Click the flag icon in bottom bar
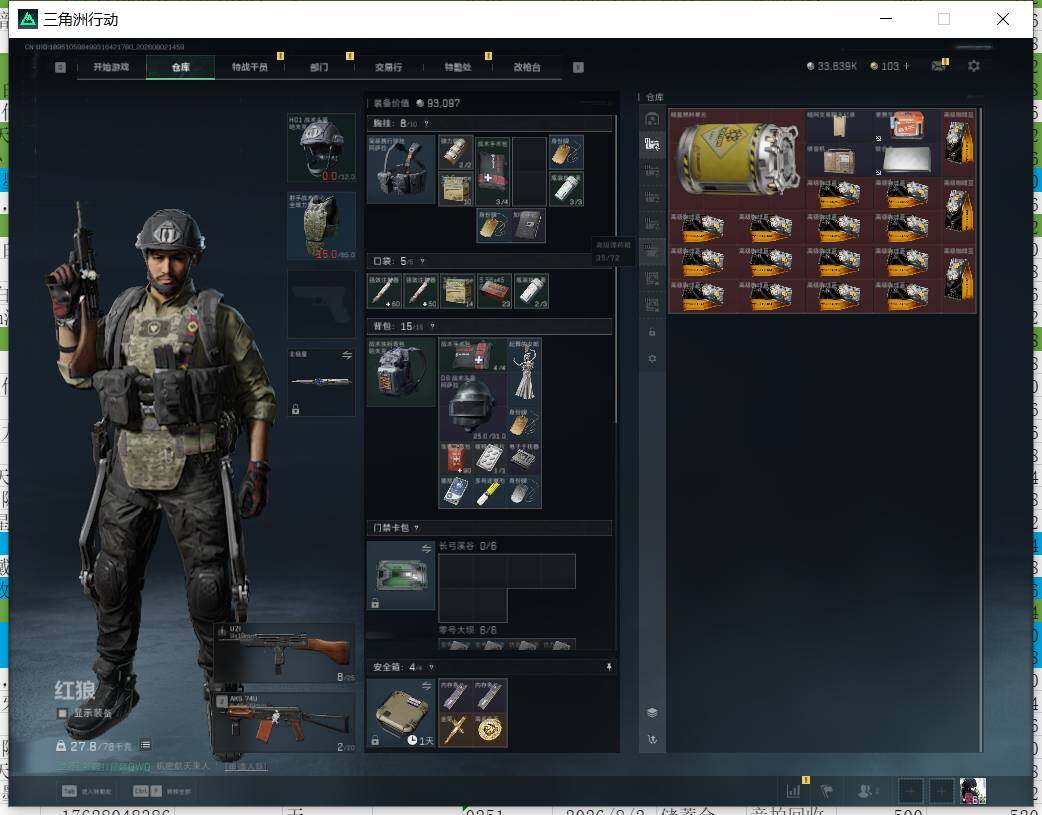1042x815 pixels. pyautogui.click(x=827, y=791)
